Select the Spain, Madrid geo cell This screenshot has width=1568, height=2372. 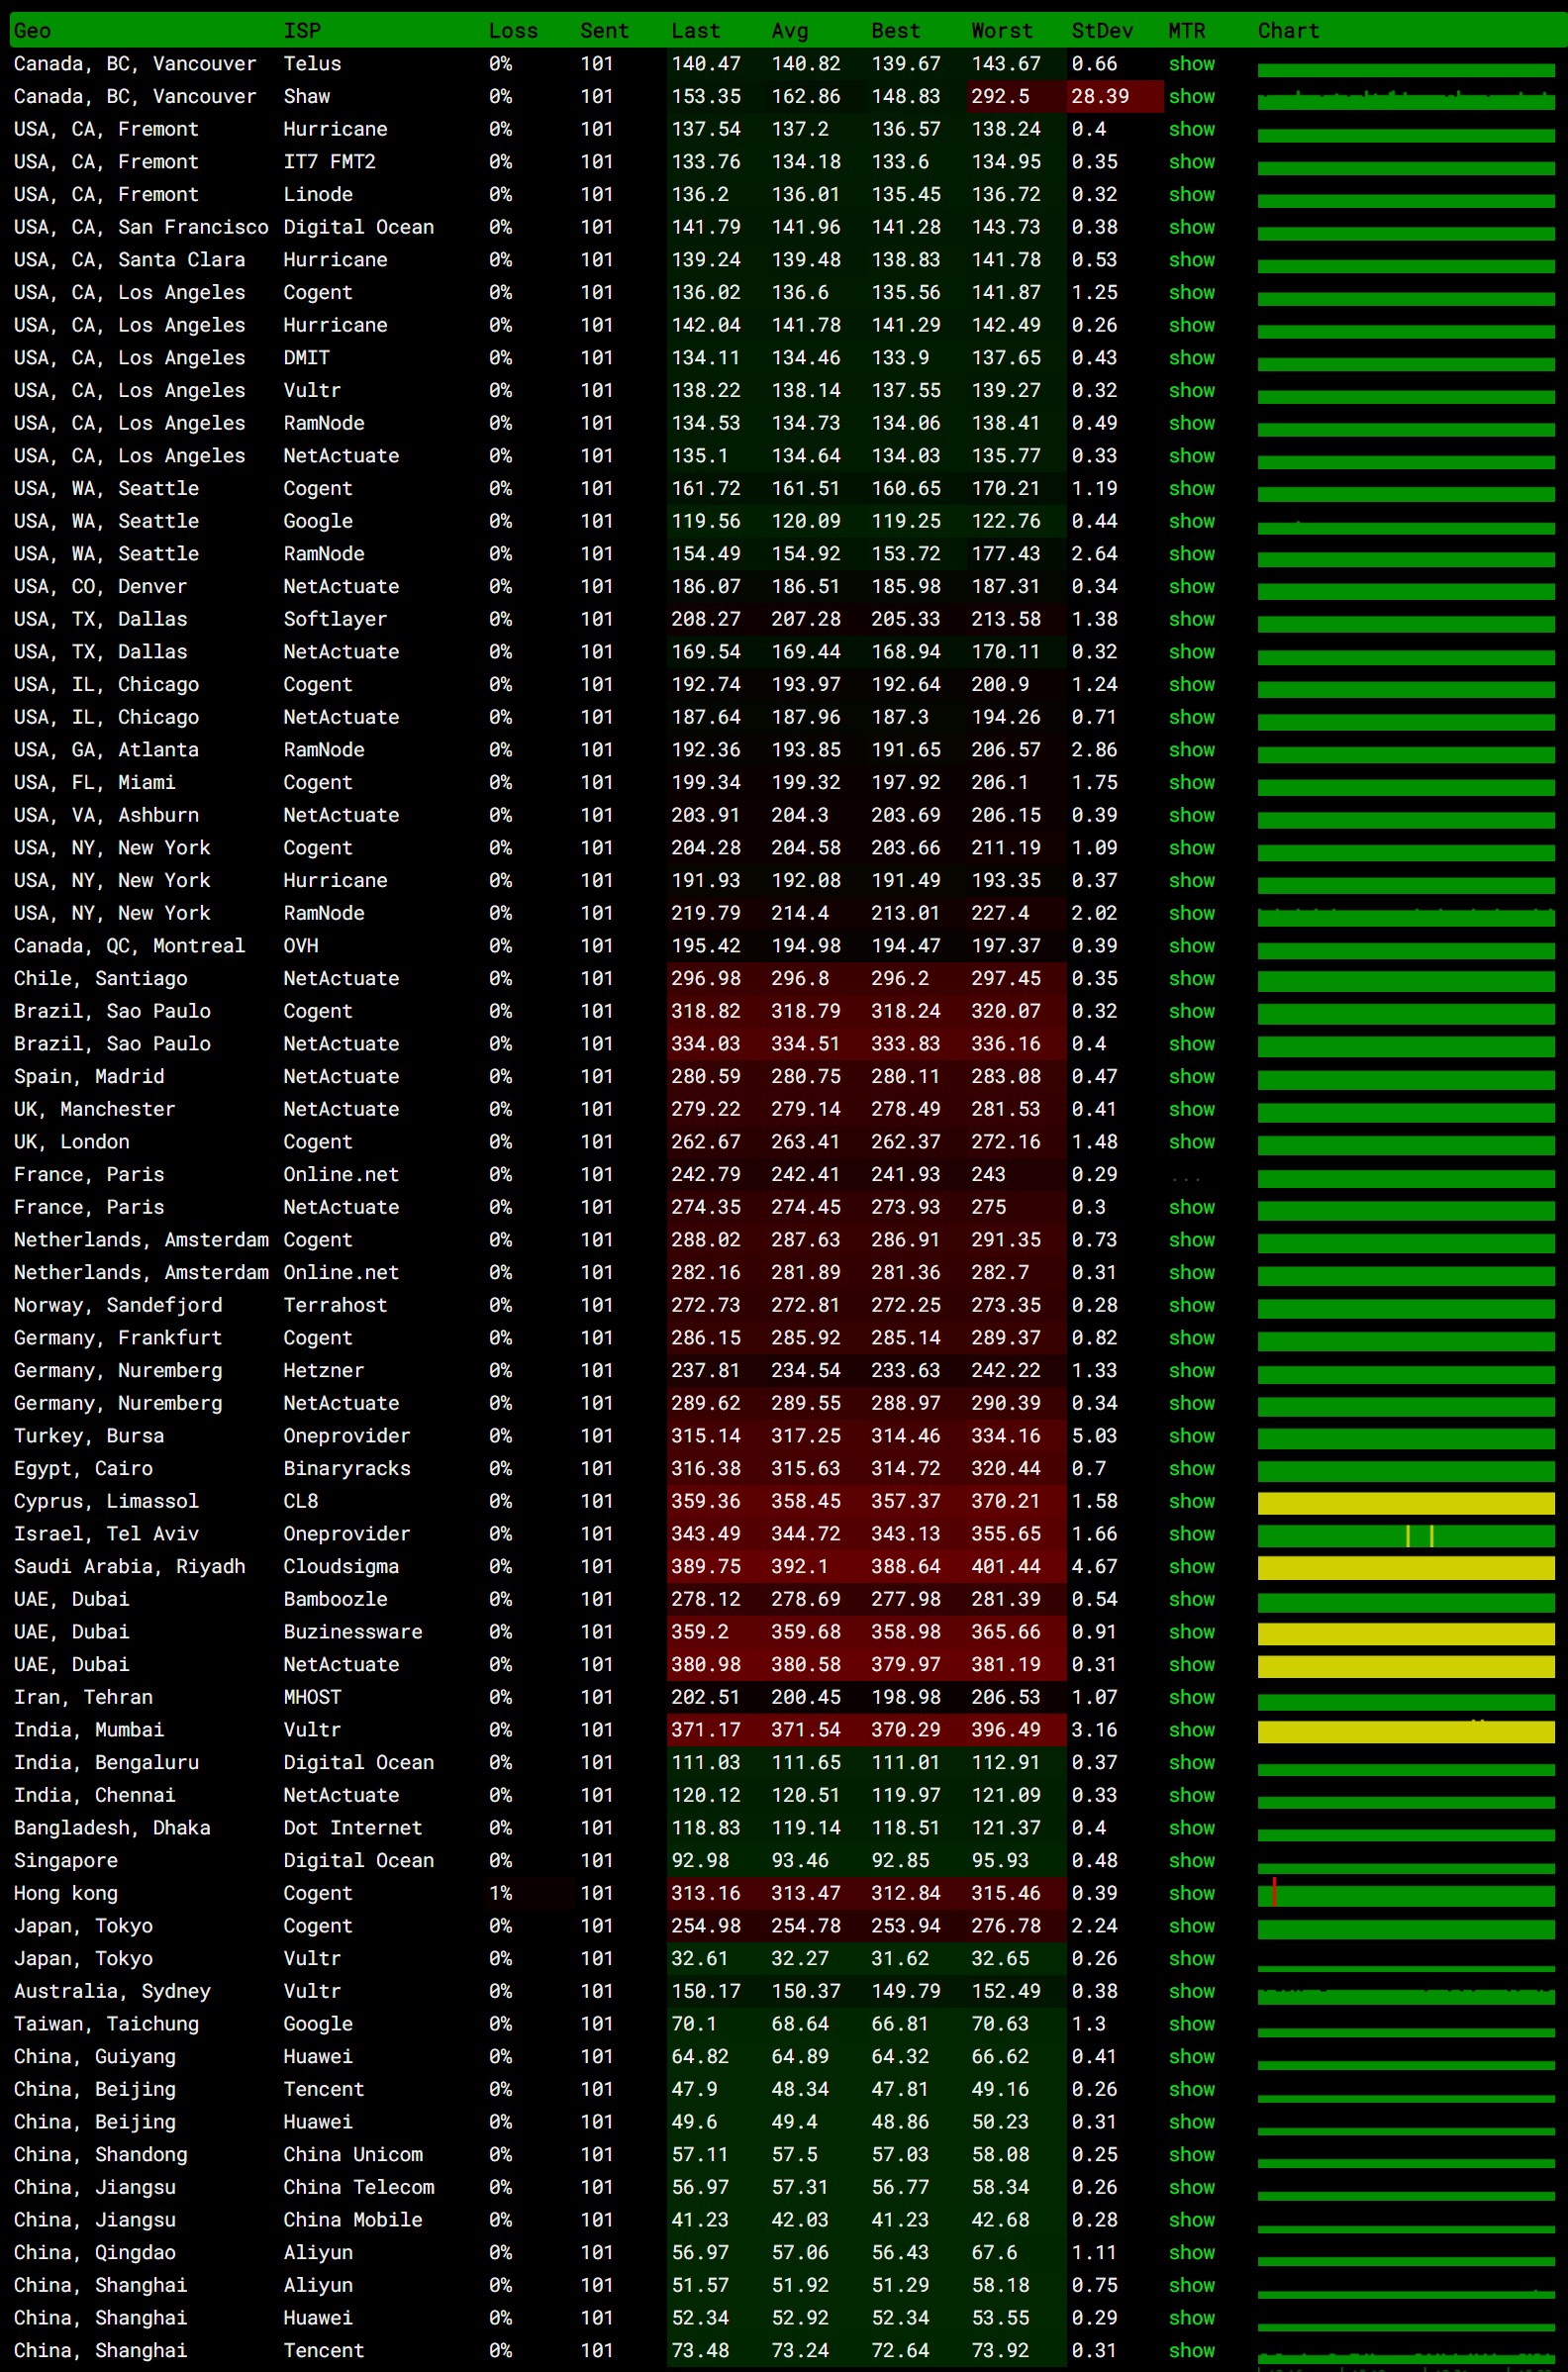coord(89,1077)
